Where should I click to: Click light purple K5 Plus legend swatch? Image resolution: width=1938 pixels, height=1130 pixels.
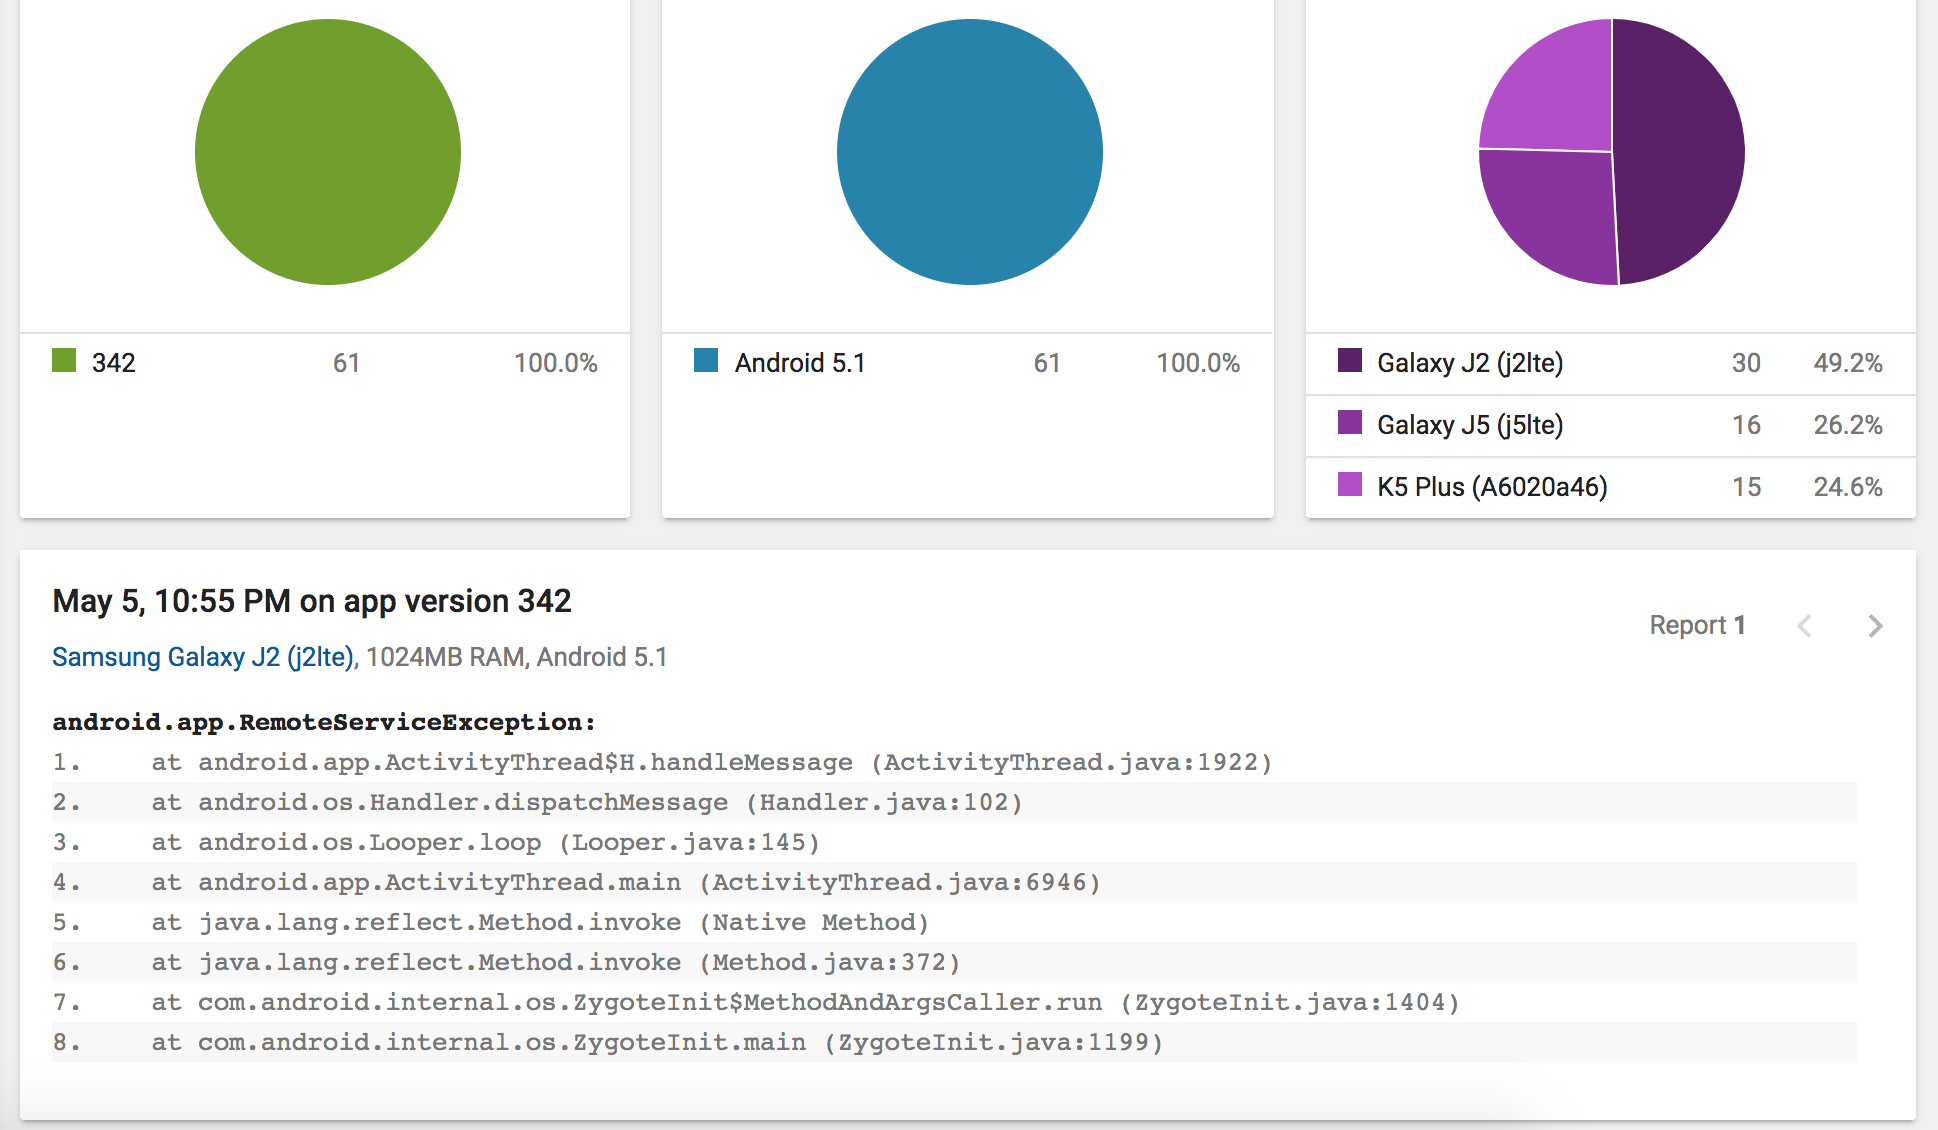(1350, 485)
